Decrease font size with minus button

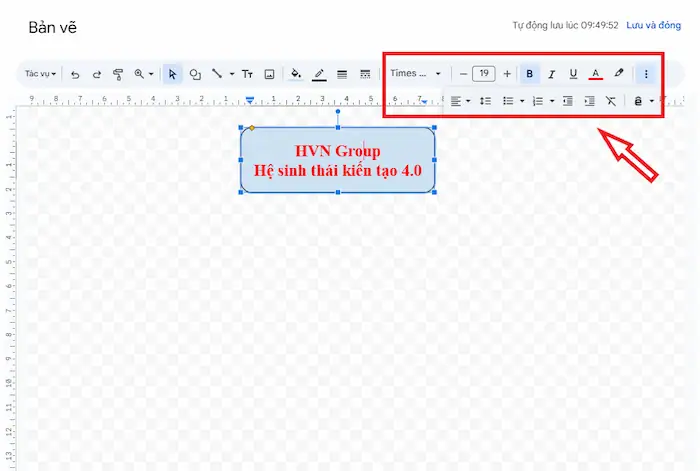pos(463,74)
